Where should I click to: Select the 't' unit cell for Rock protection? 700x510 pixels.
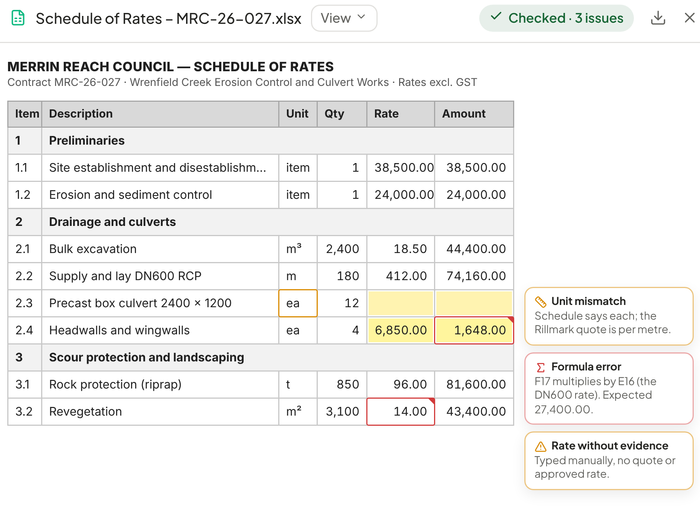(298, 385)
